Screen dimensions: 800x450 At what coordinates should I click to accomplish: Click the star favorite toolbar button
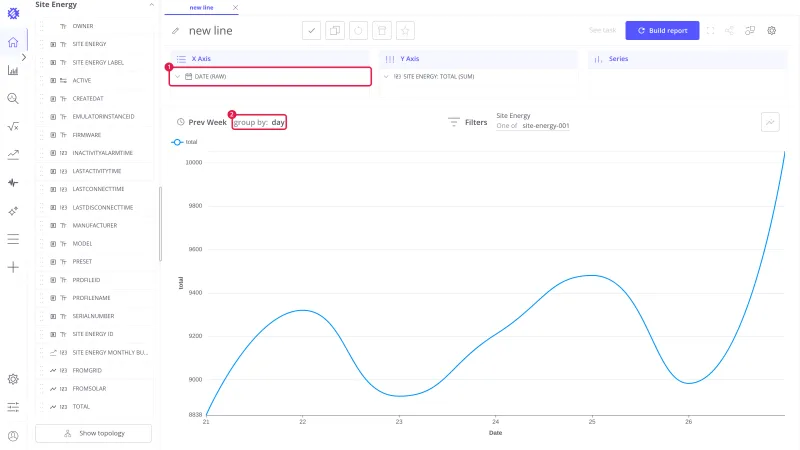(x=405, y=31)
